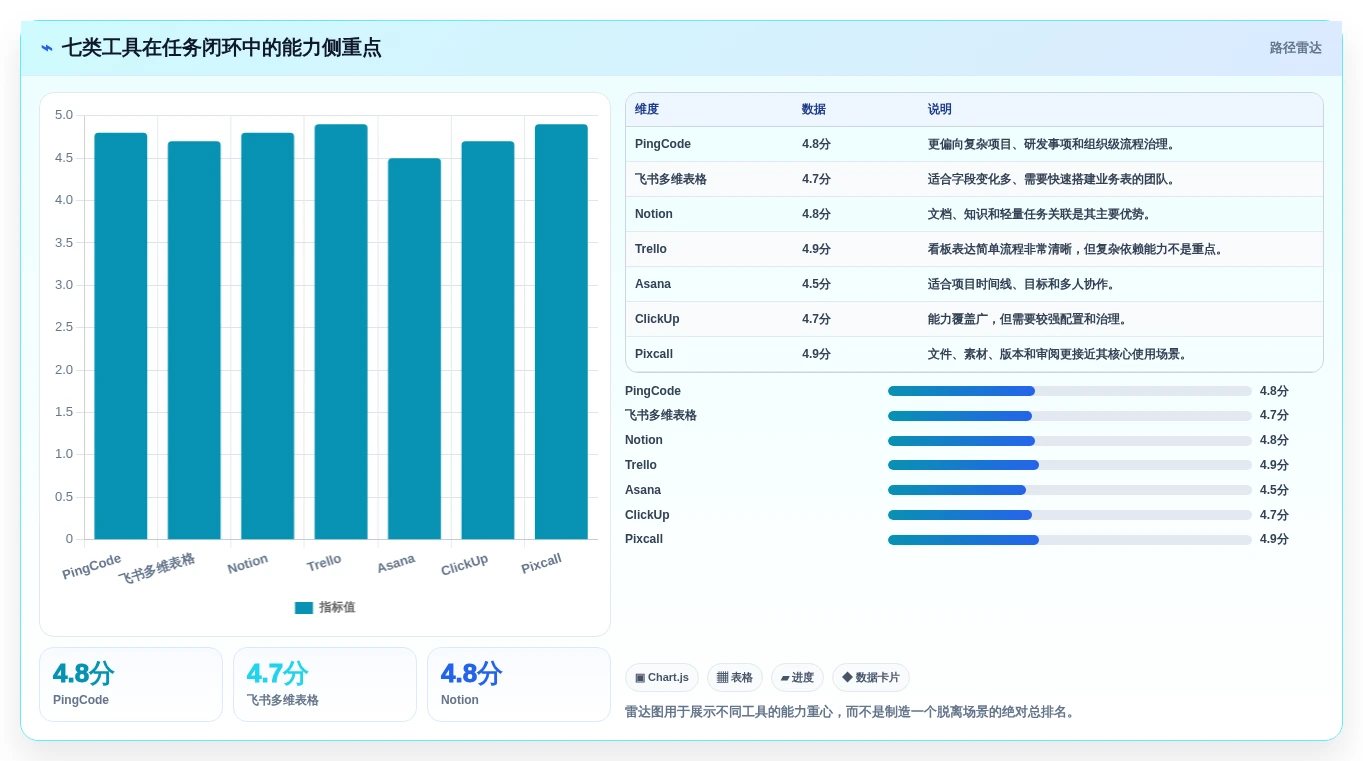The width and height of the screenshot is (1363, 761).
Task: Click Notion's 文档、知识 description
Action: [x=1040, y=214]
